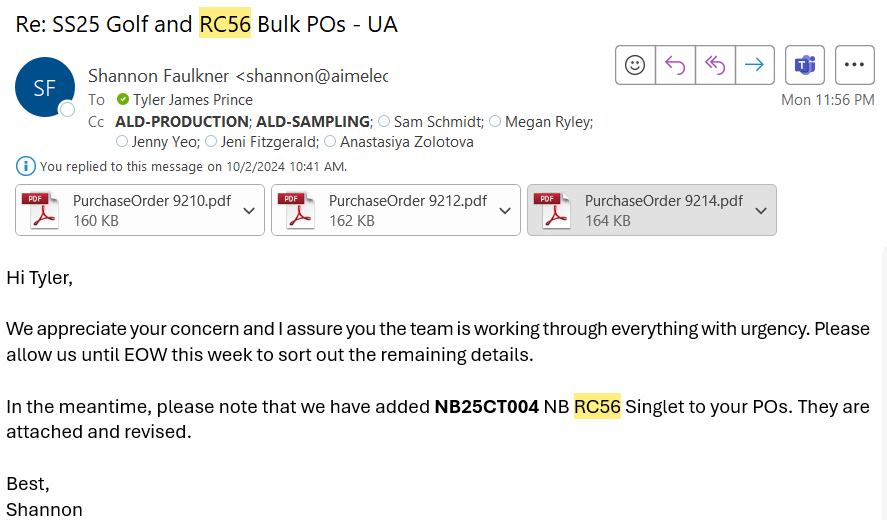This screenshot has width=887, height=520.
Task: Open the more actions ellipsis menu
Action: tap(854, 65)
